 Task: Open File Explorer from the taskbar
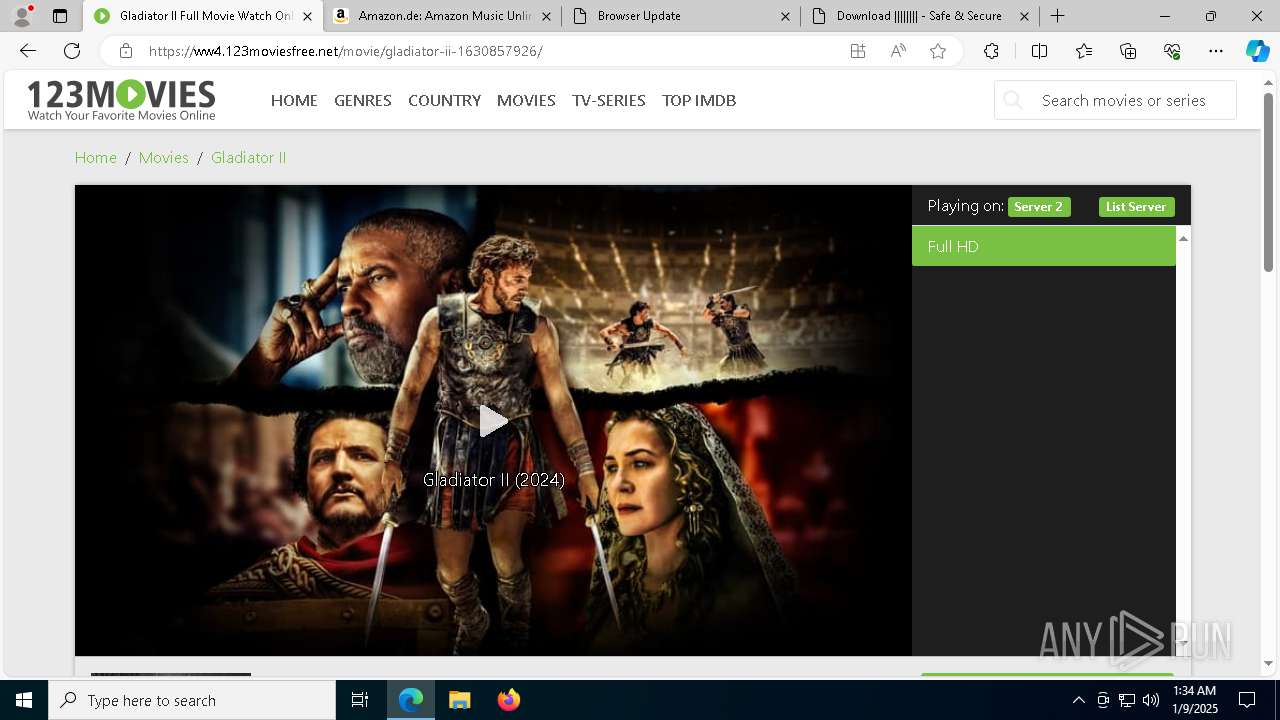(x=459, y=700)
